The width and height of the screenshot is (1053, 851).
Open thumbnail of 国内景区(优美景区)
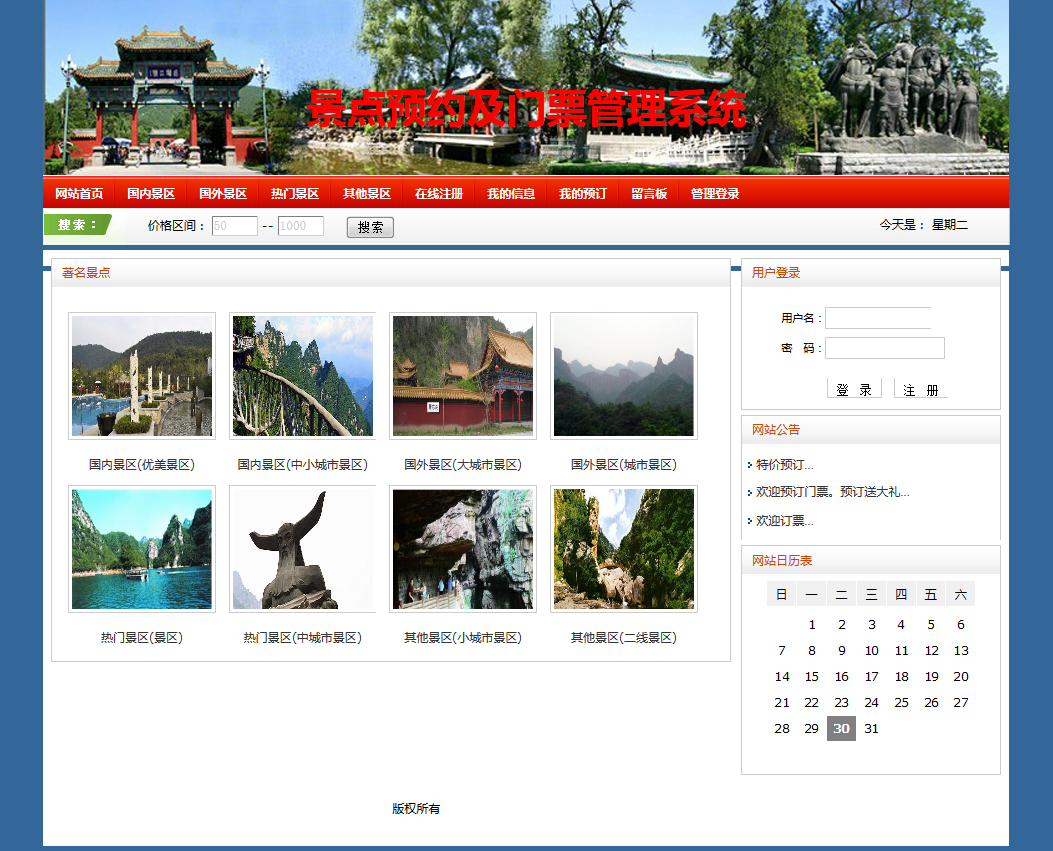(142, 376)
